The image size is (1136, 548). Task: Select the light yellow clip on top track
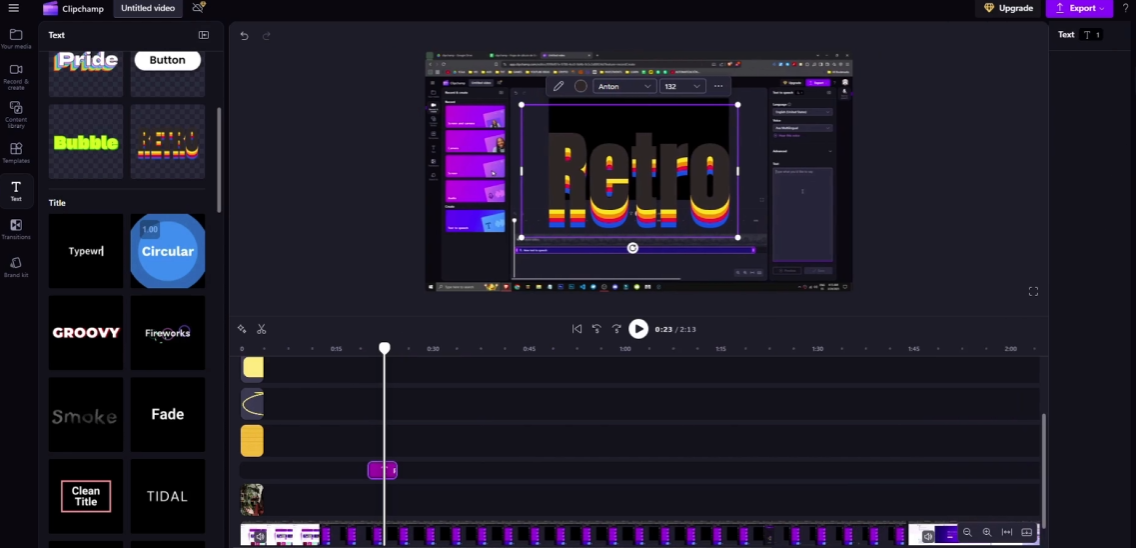(x=253, y=368)
